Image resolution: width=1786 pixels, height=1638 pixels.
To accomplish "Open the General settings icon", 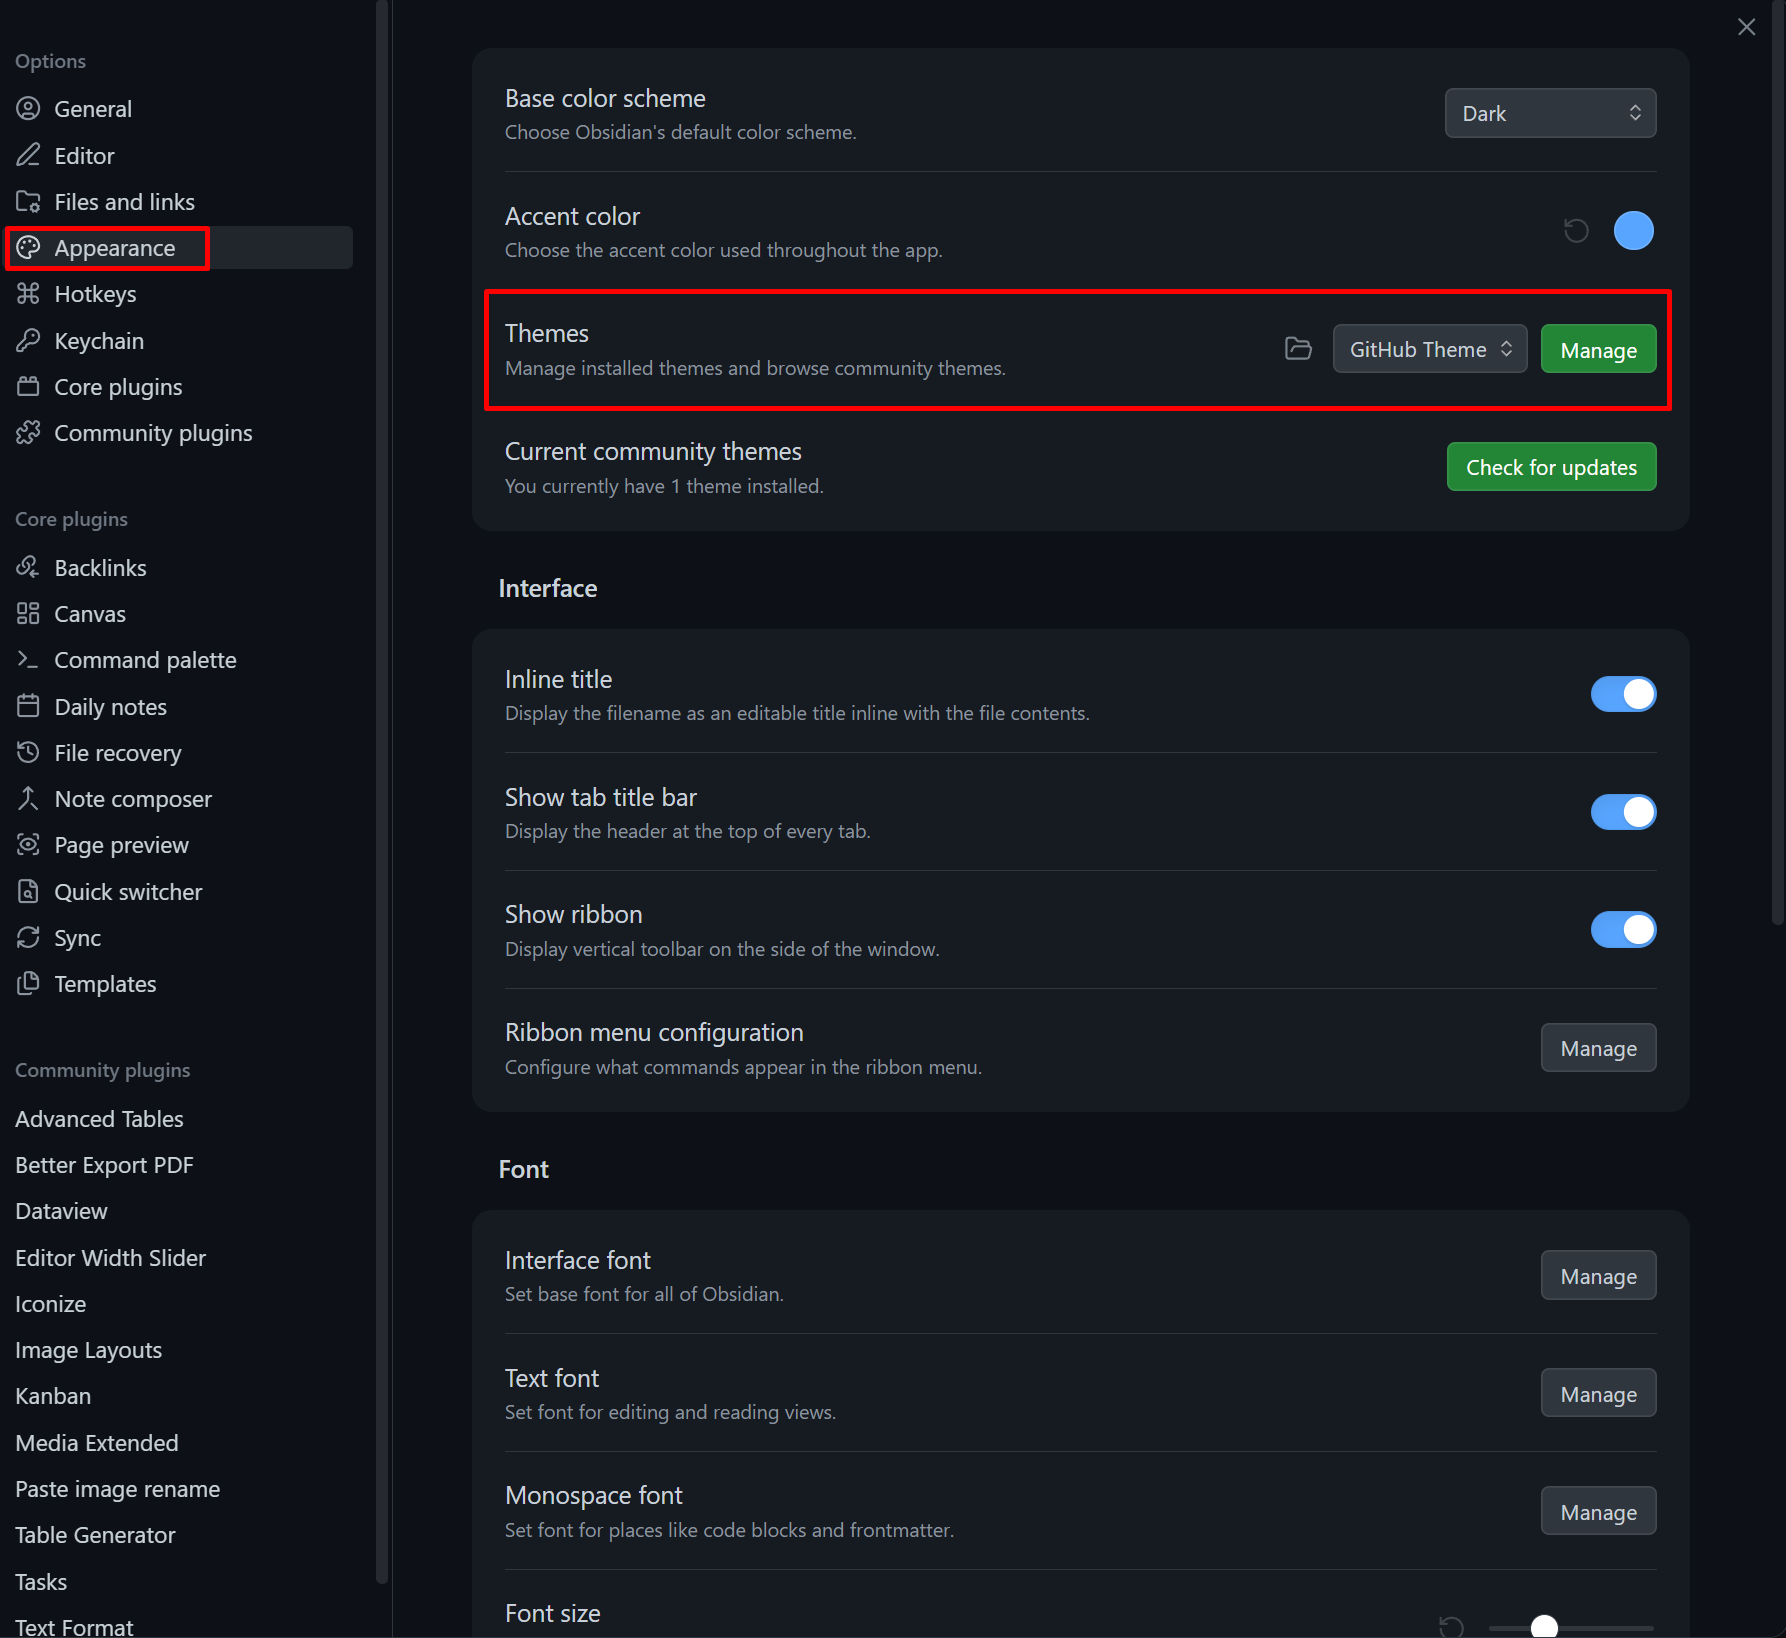I will tap(28, 108).
